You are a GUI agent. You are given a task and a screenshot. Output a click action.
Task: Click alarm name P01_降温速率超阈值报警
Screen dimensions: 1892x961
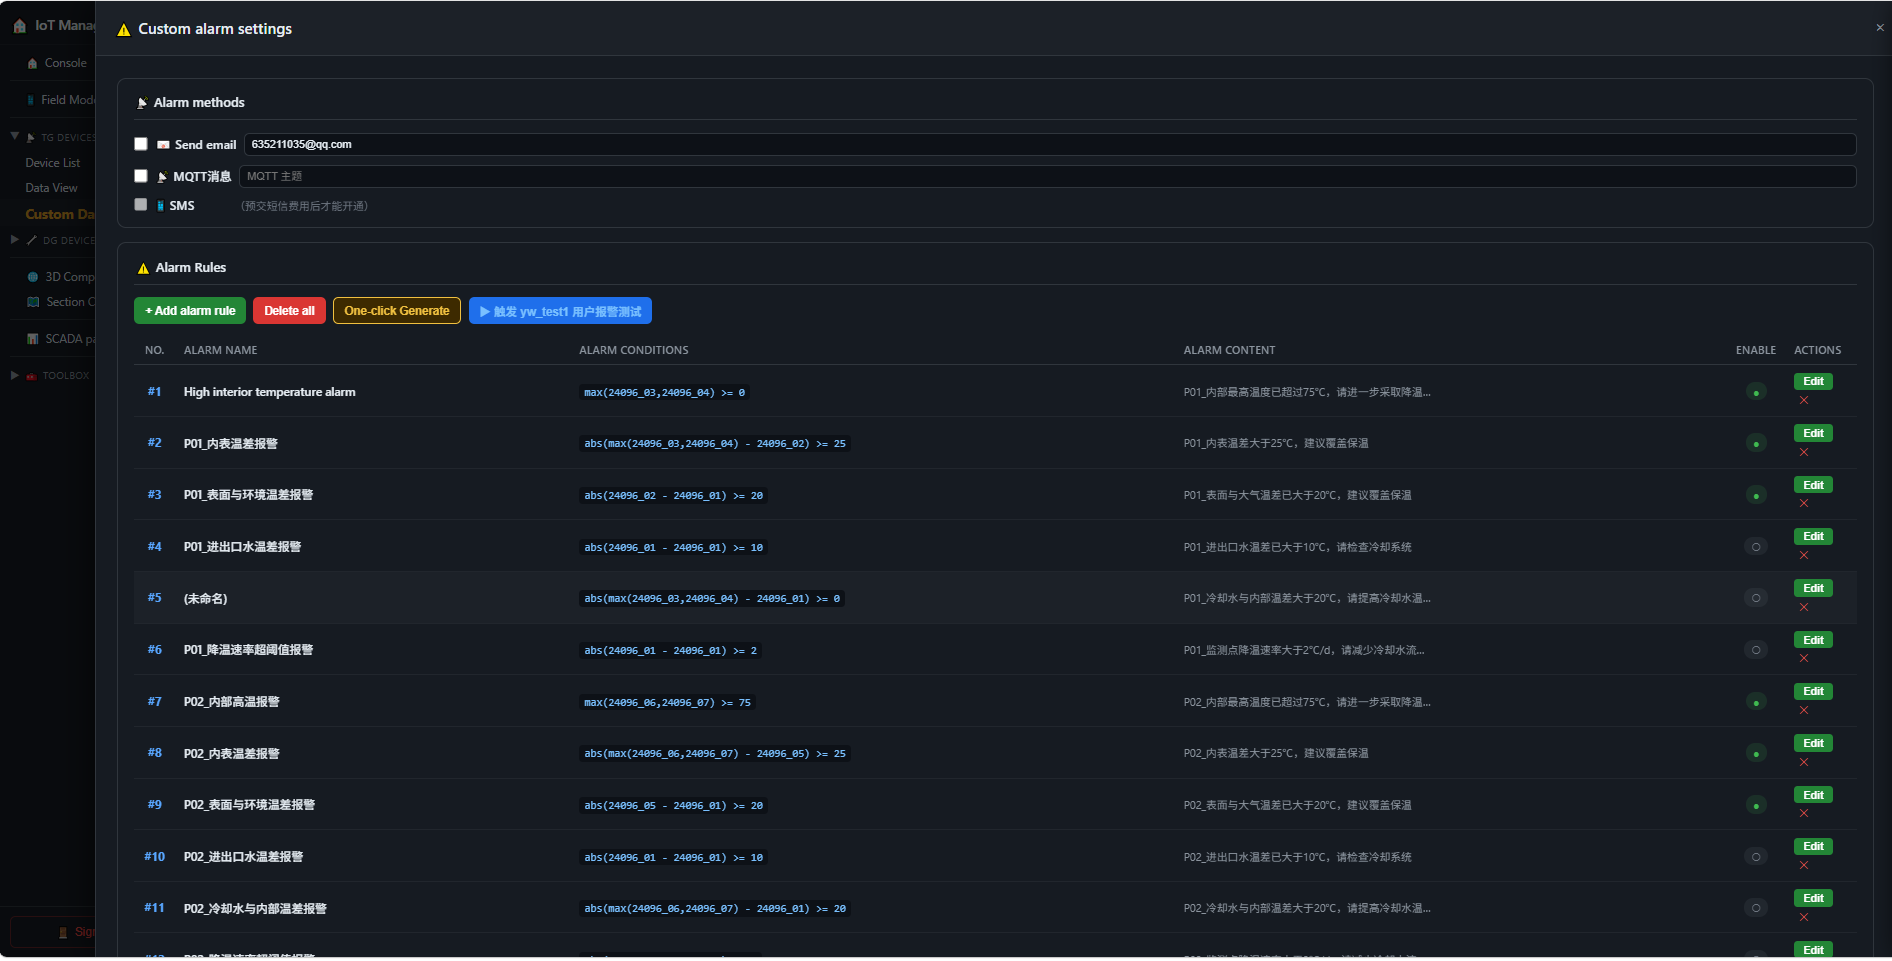[x=248, y=650]
